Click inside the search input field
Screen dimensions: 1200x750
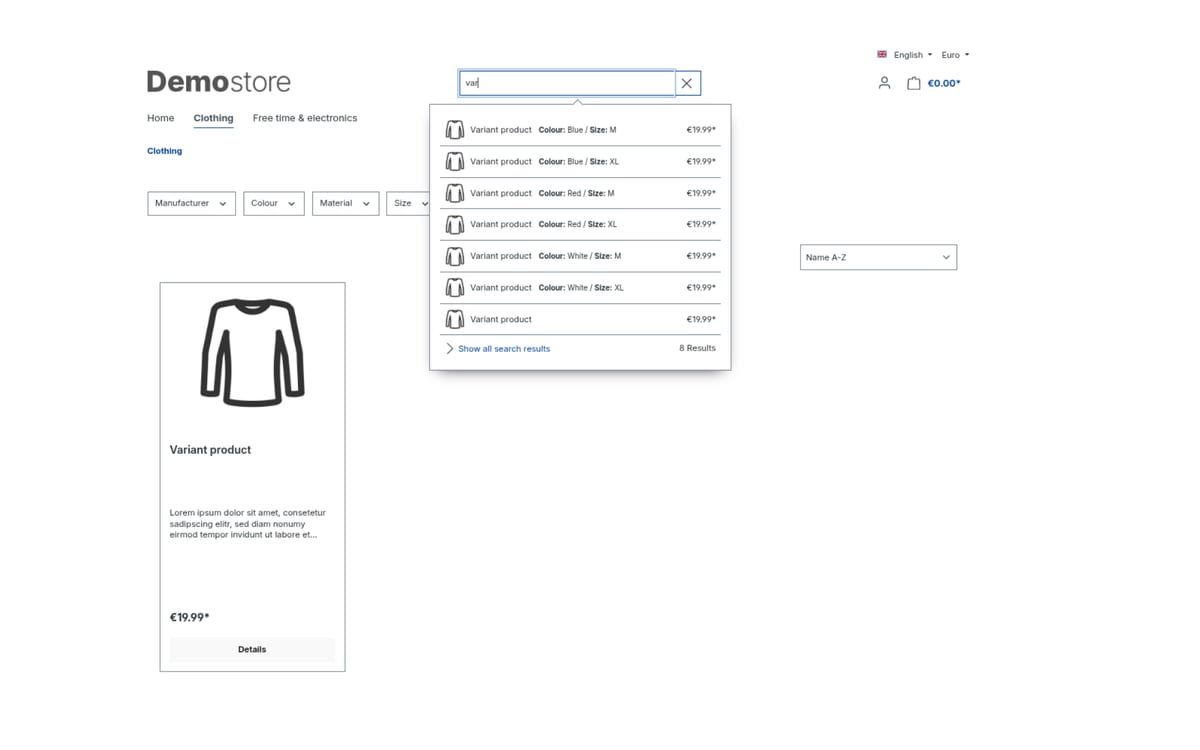567,83
